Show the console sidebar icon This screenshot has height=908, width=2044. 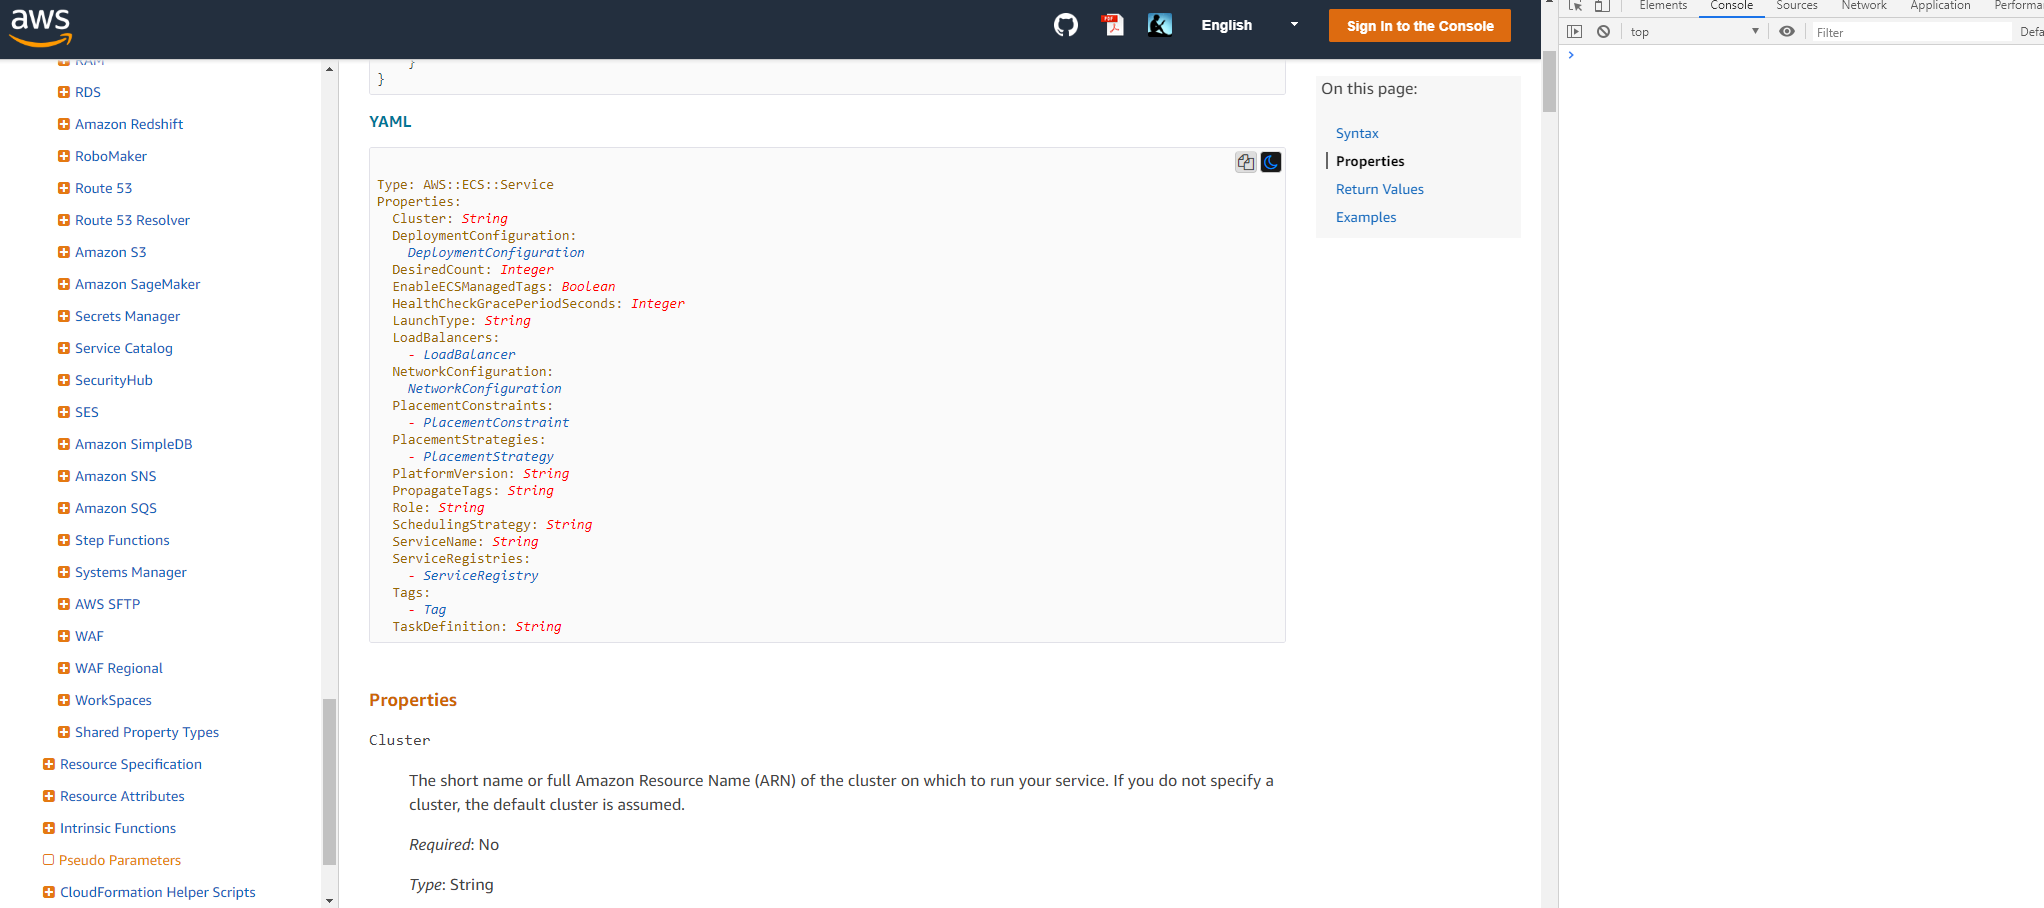(x=1575, y=32)
